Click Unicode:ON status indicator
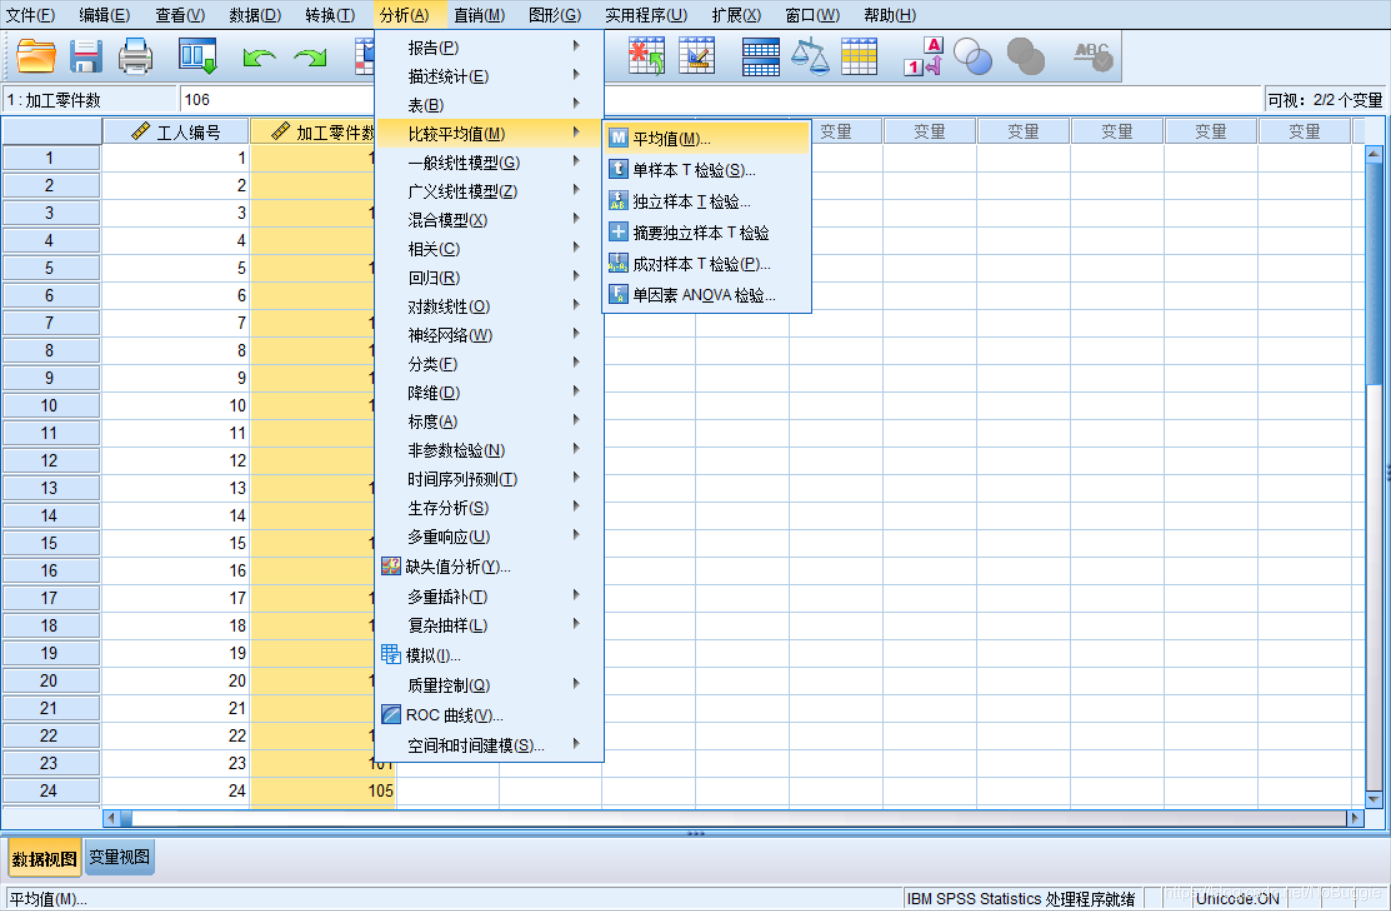The image size is (1391, 911). coord(1238,898)
